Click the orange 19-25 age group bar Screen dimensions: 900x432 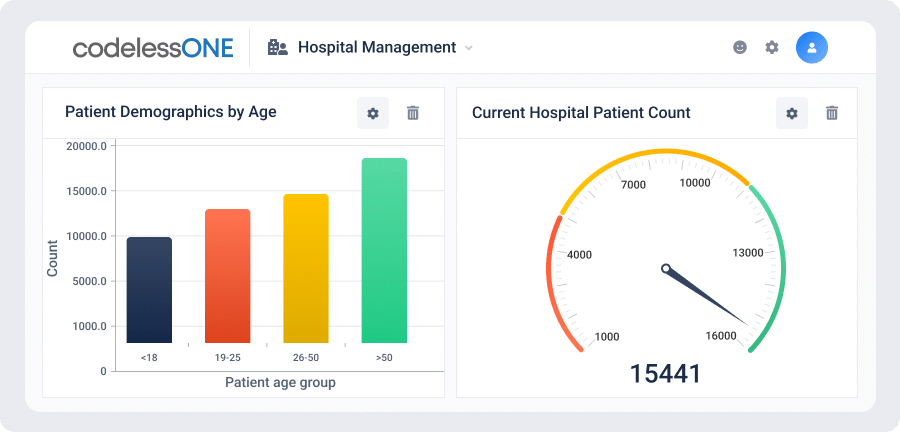tap(227, 276)
